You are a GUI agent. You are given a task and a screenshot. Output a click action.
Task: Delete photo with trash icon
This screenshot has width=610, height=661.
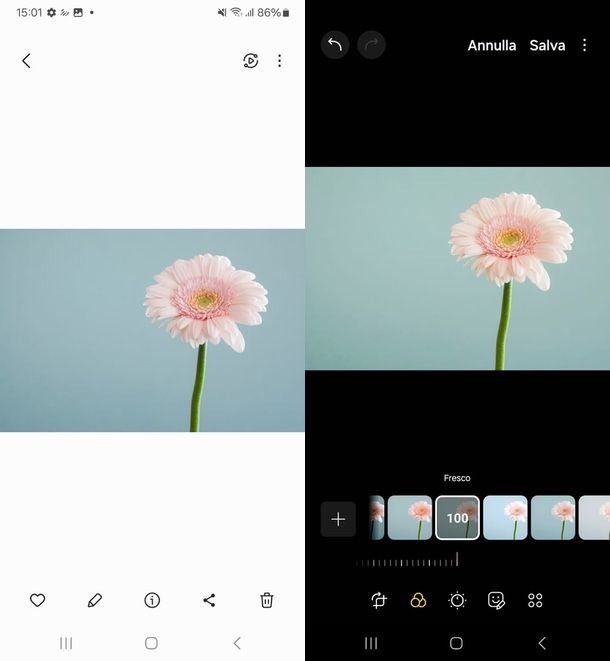[266, 600]
